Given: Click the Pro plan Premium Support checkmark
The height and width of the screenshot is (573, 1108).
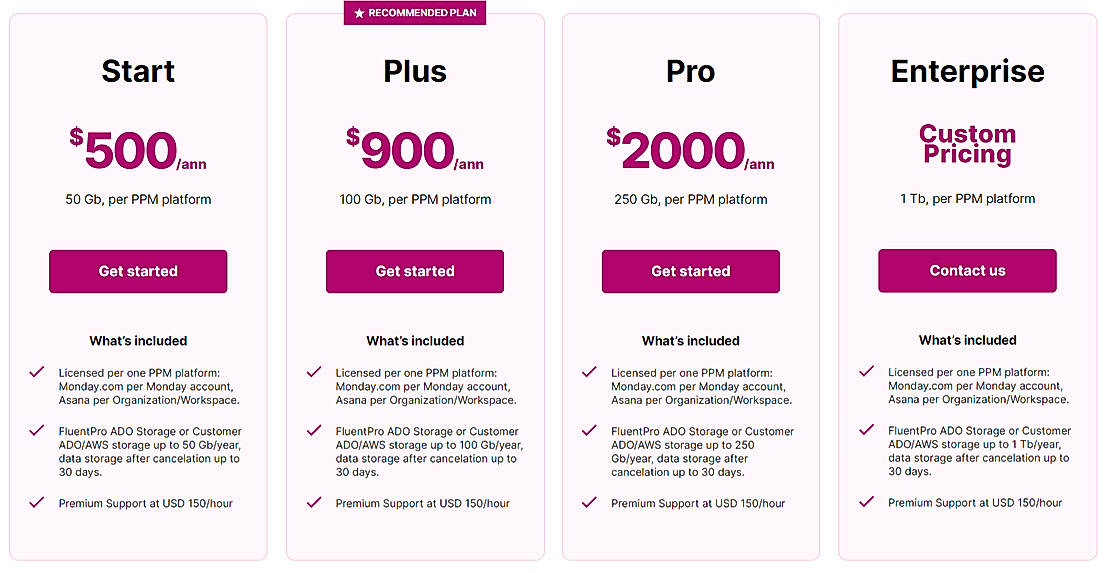Looking at the screenshot, I should 589,502.
